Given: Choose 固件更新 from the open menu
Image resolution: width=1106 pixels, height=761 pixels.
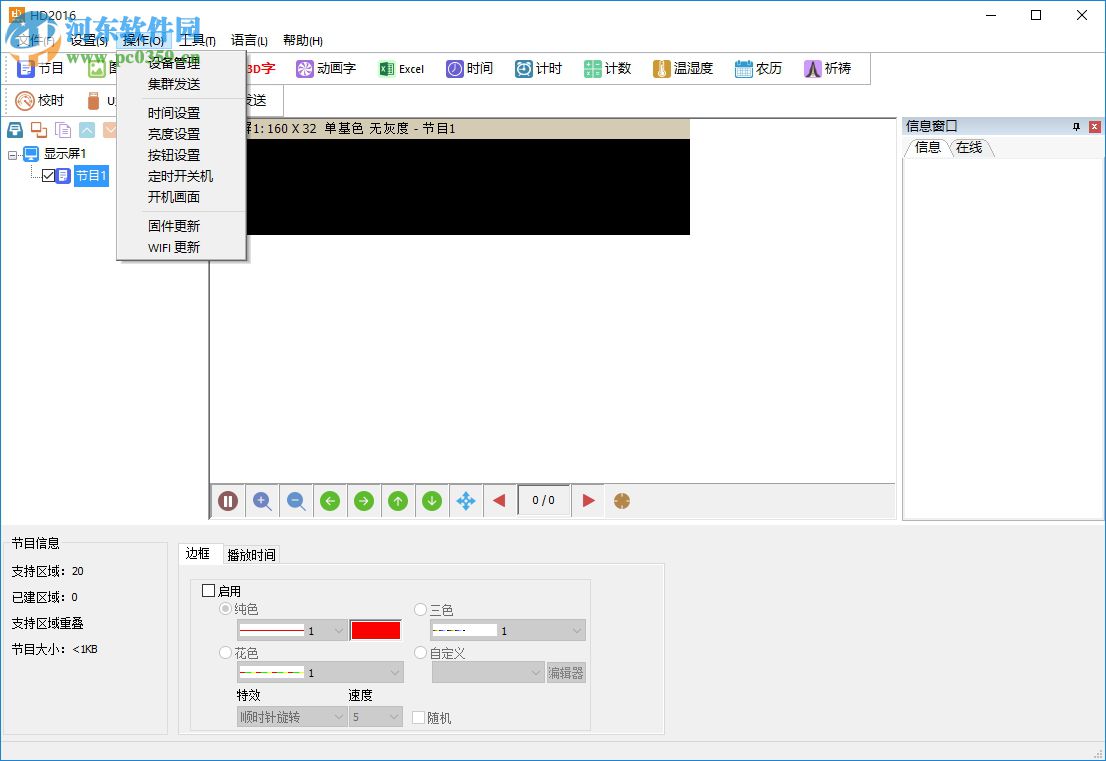Looking at the screenshot, I should [174, 225].
